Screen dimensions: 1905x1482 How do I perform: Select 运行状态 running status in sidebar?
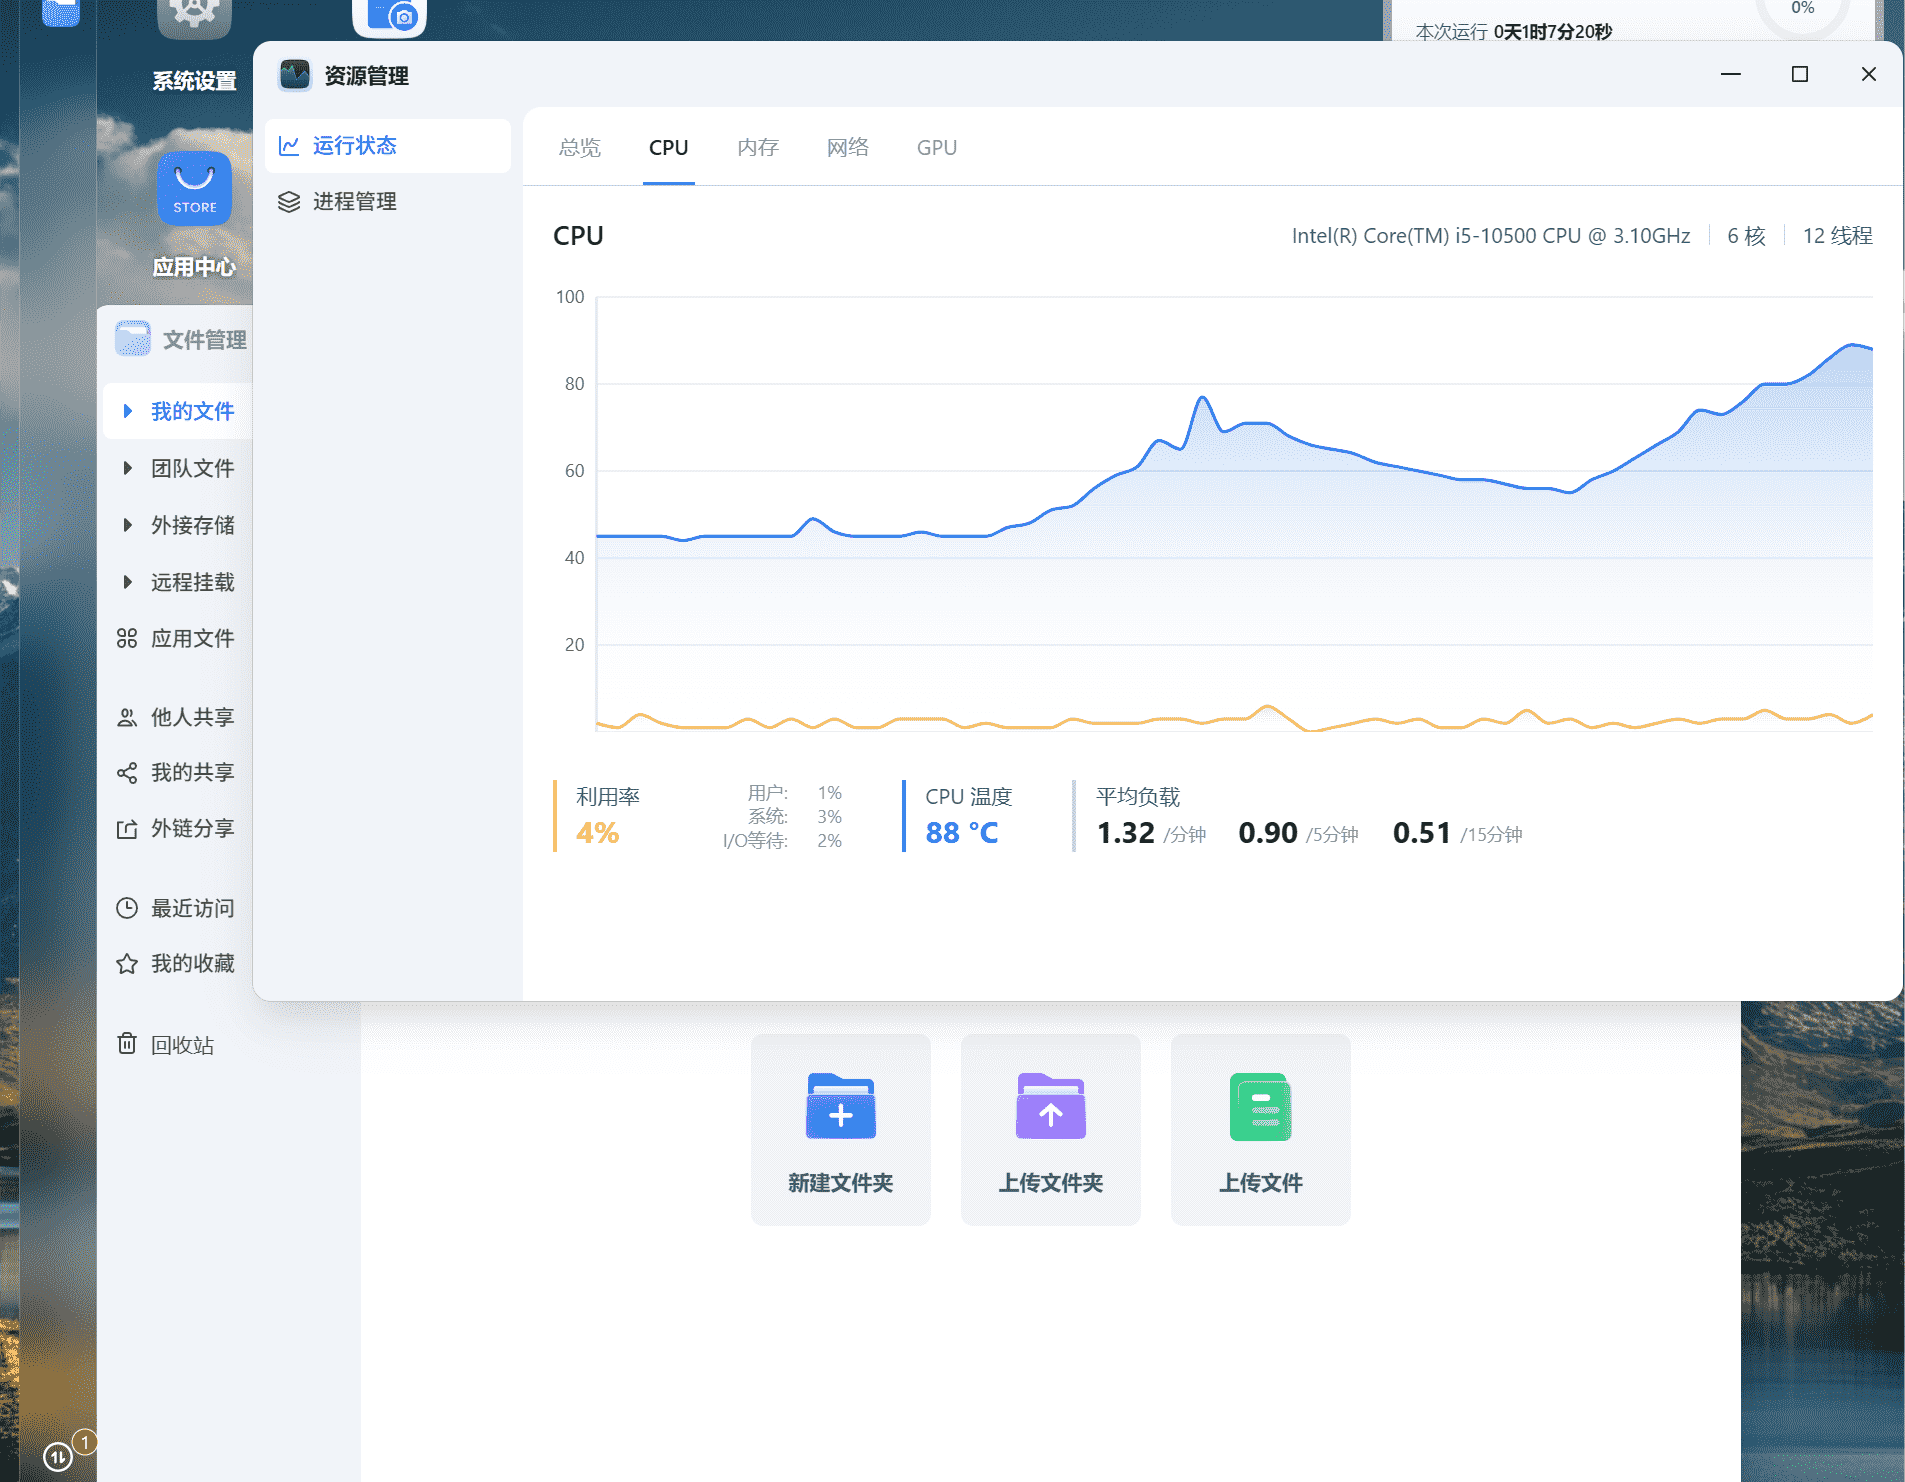354,146
